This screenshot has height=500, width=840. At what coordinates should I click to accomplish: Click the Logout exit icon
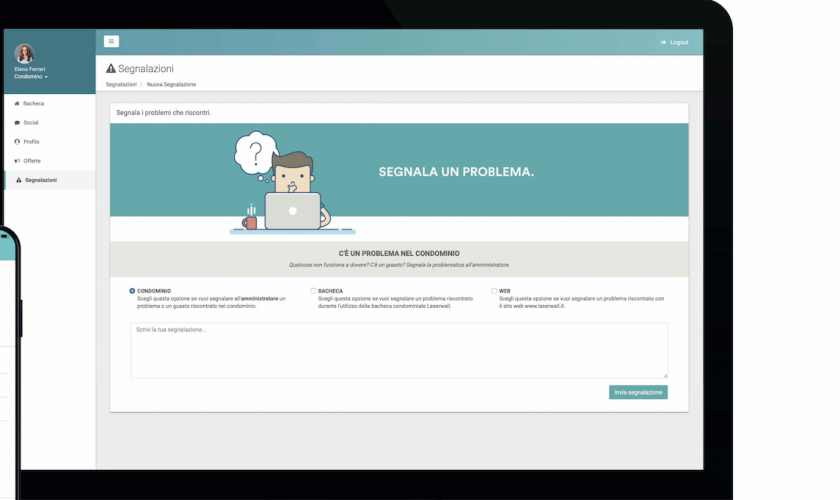click(663, 42)
